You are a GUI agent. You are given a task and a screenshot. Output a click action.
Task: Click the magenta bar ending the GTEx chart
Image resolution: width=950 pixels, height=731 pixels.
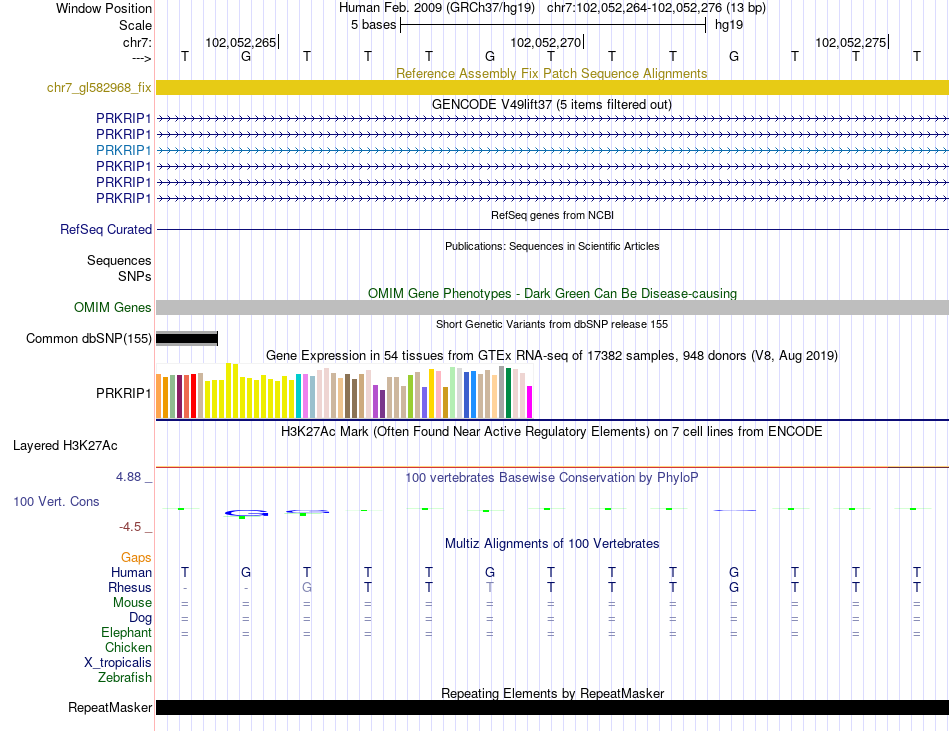(x=529, y=401)
